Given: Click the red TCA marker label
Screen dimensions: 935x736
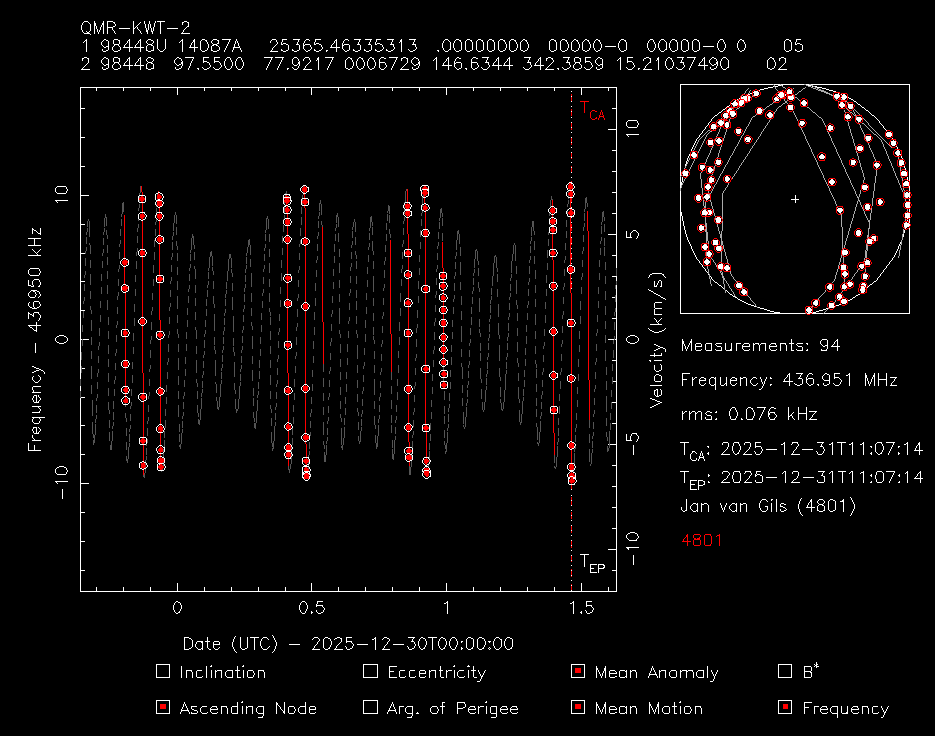Looking at the screenshot, I should [x=592, y=112].
